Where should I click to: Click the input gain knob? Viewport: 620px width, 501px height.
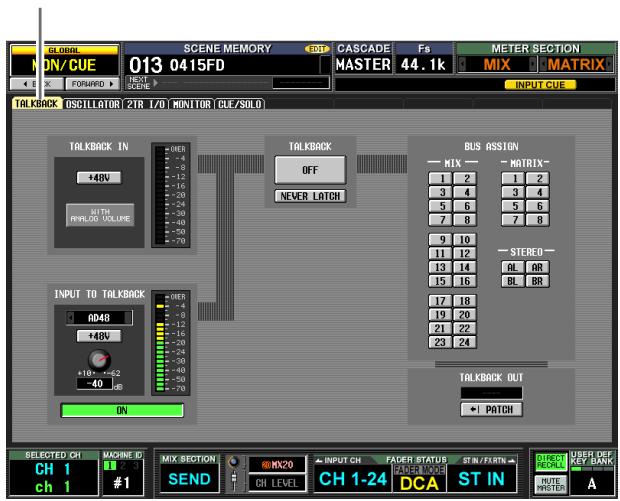coord(99,360)
